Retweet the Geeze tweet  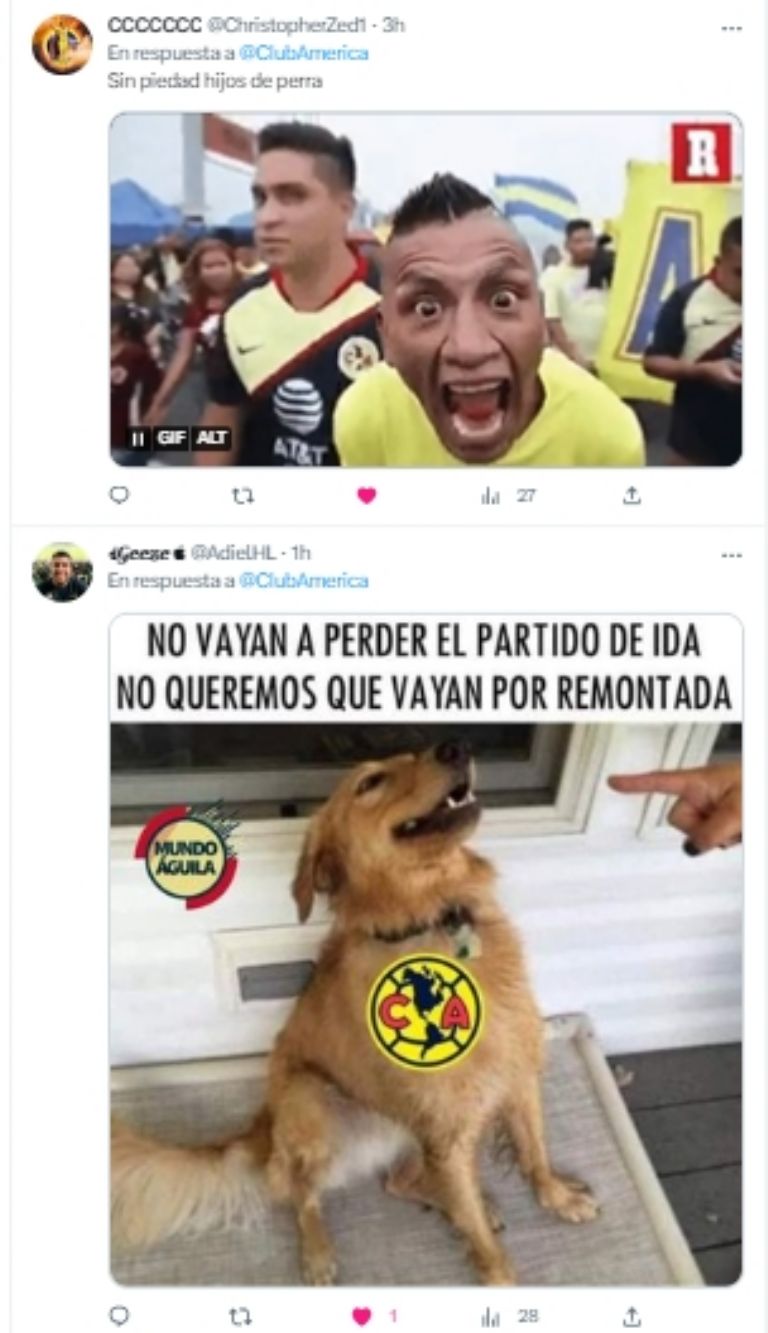242,1316
